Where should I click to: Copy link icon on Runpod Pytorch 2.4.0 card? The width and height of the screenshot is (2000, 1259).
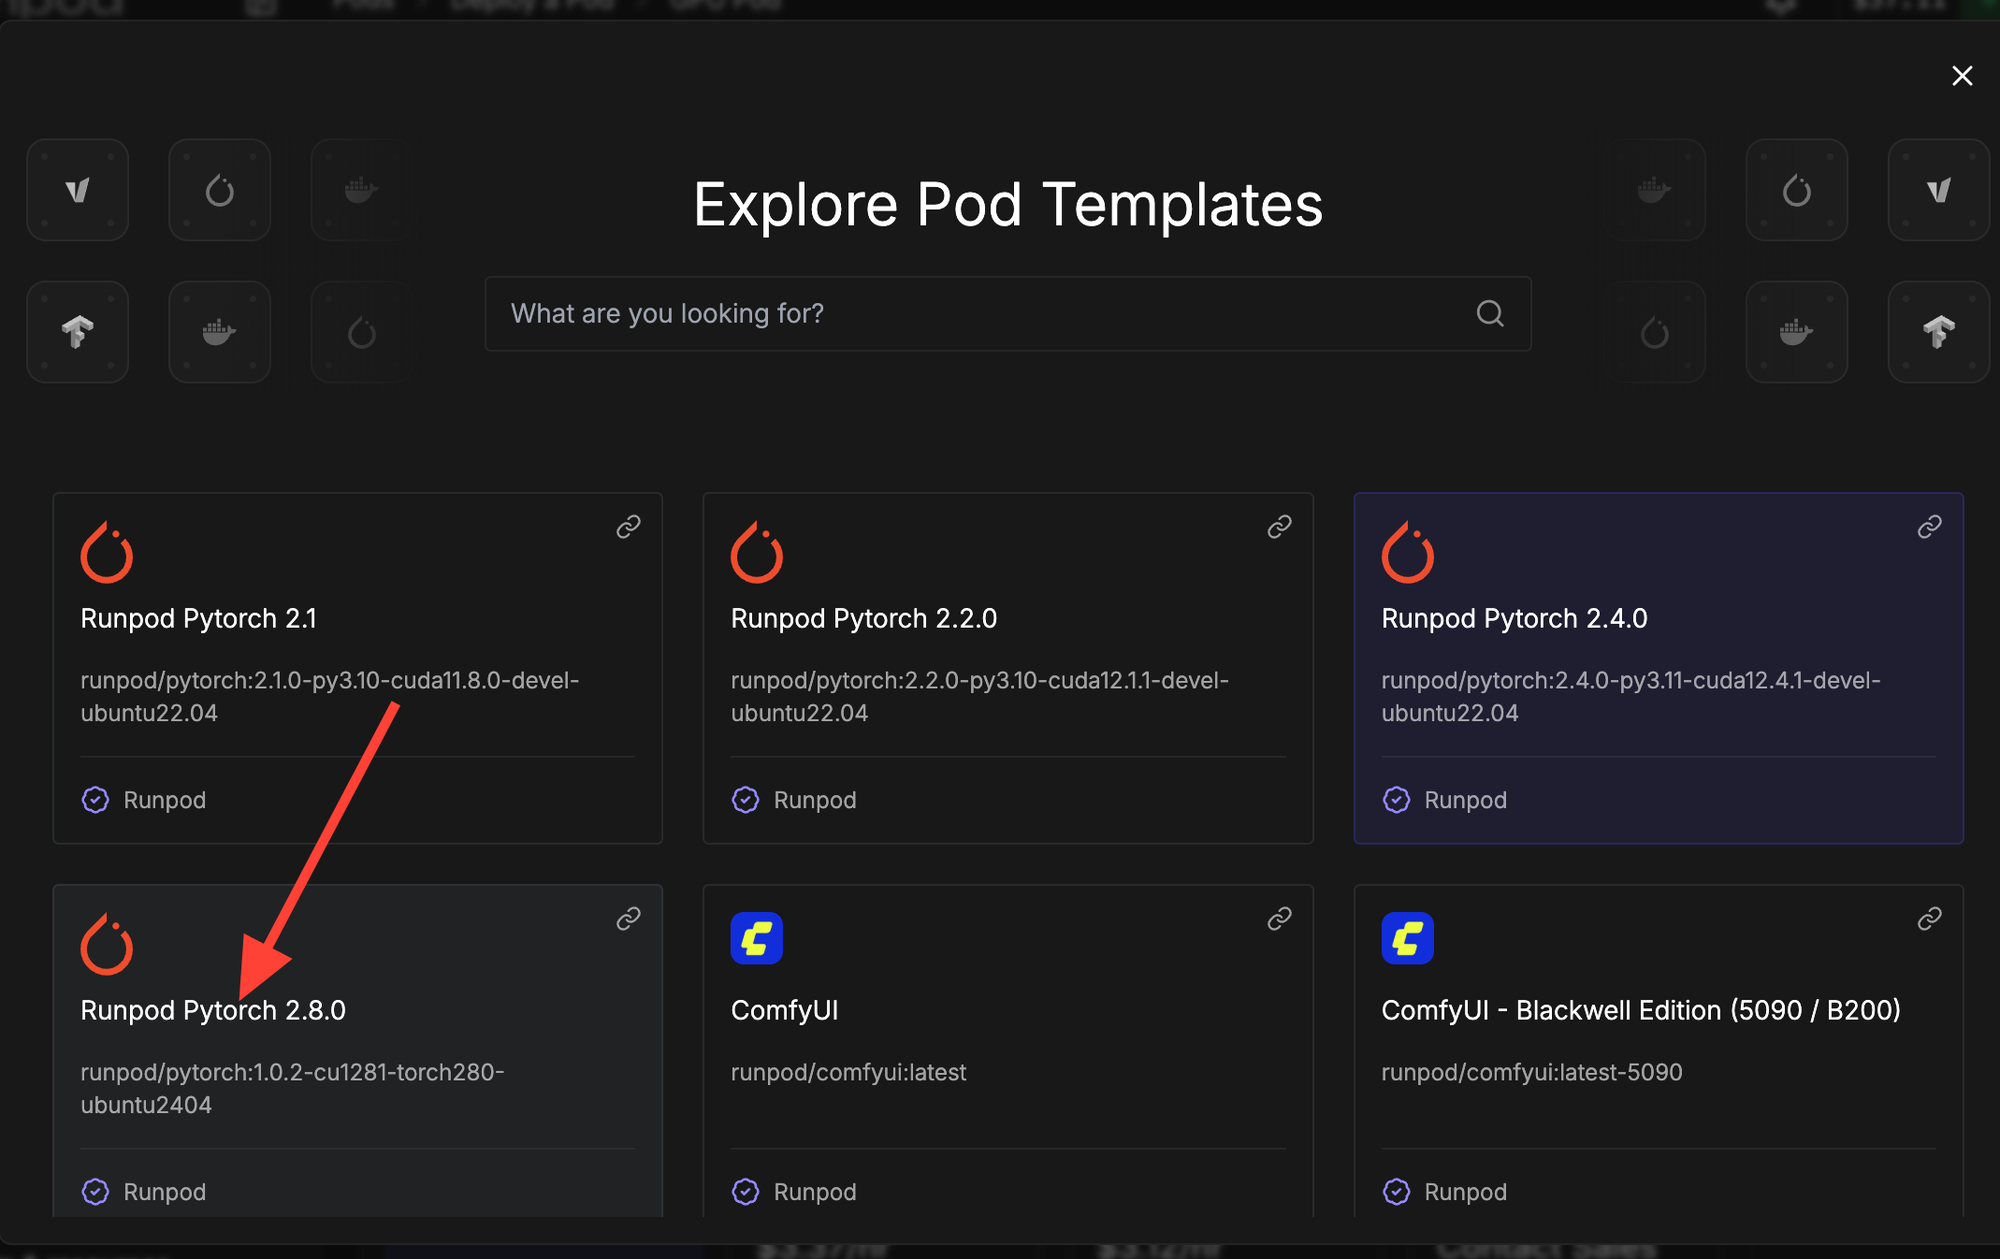click(1929, 527)
